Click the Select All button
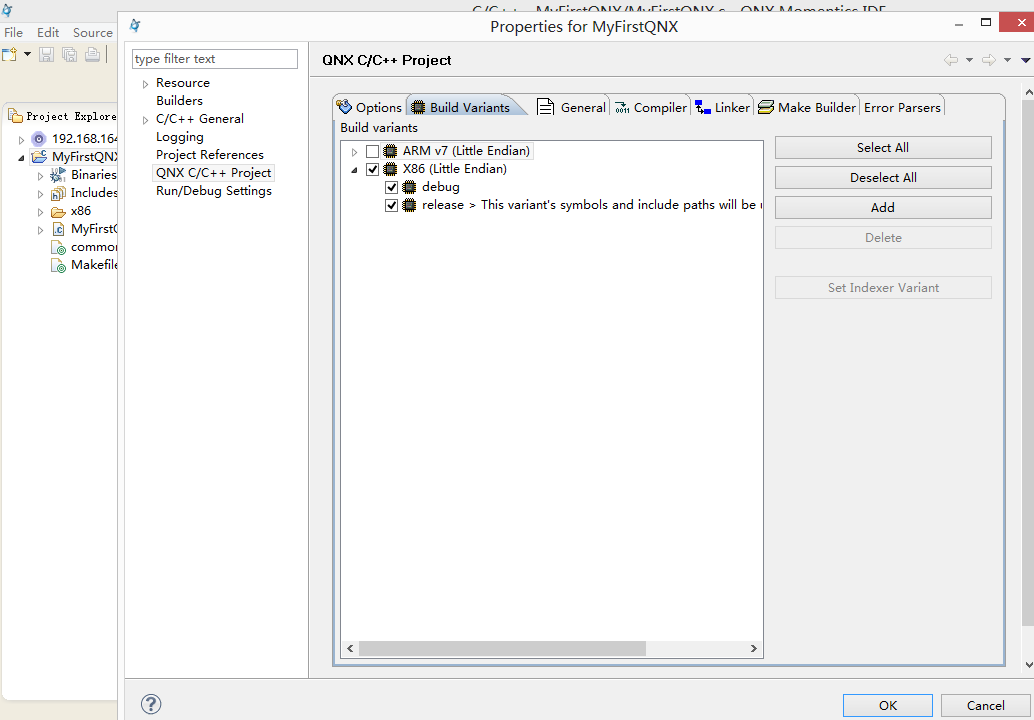 click(x=883, y=148)
